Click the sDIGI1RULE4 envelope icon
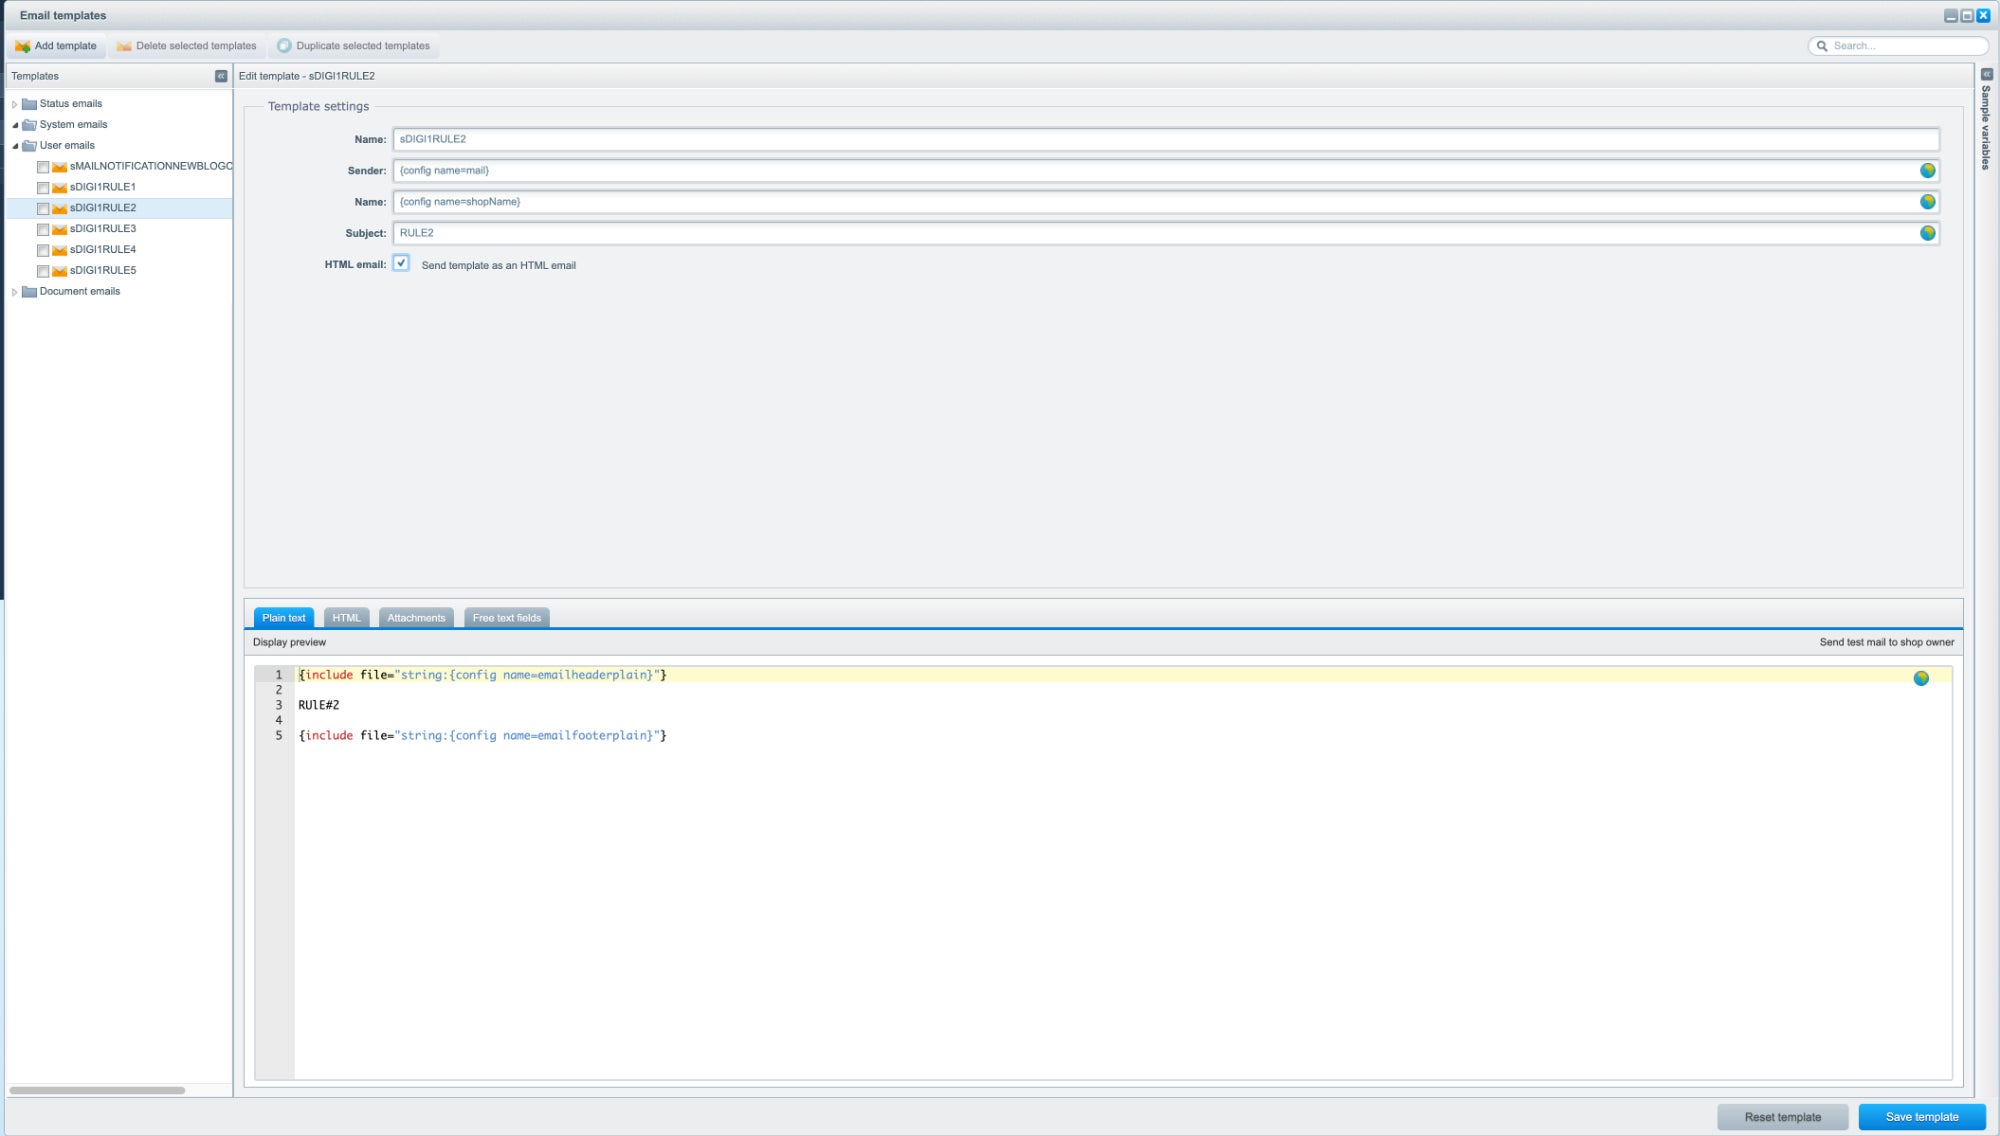 (x=59, y=250)
